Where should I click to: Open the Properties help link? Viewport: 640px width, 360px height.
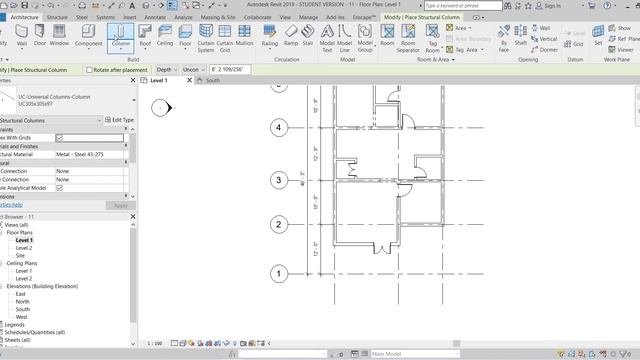(11, 205)
